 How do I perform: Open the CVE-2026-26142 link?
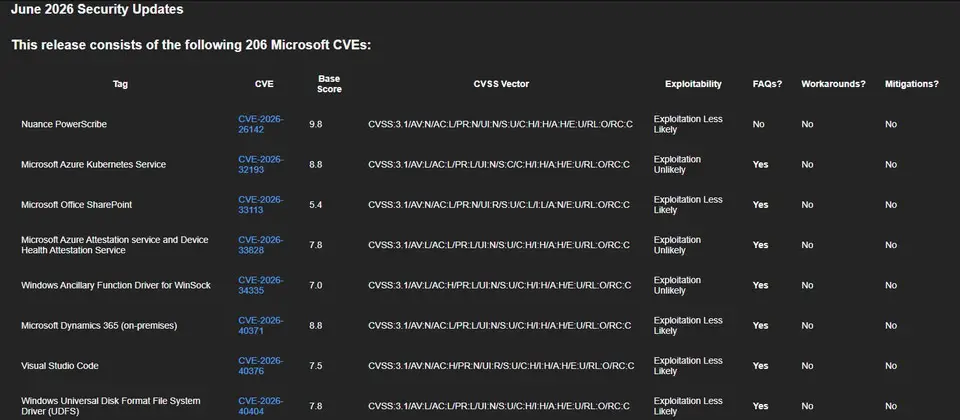tap(261, 124)
